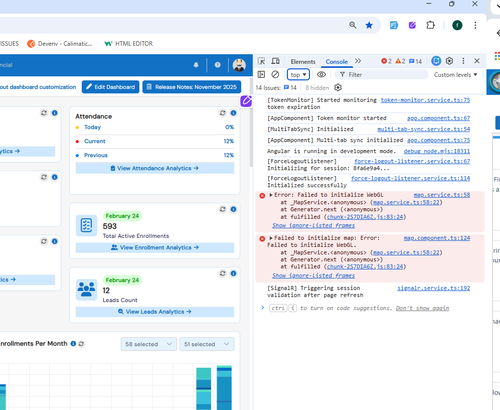Toggle the console sidebar panel
500x410 pixels.
[261, 75]
